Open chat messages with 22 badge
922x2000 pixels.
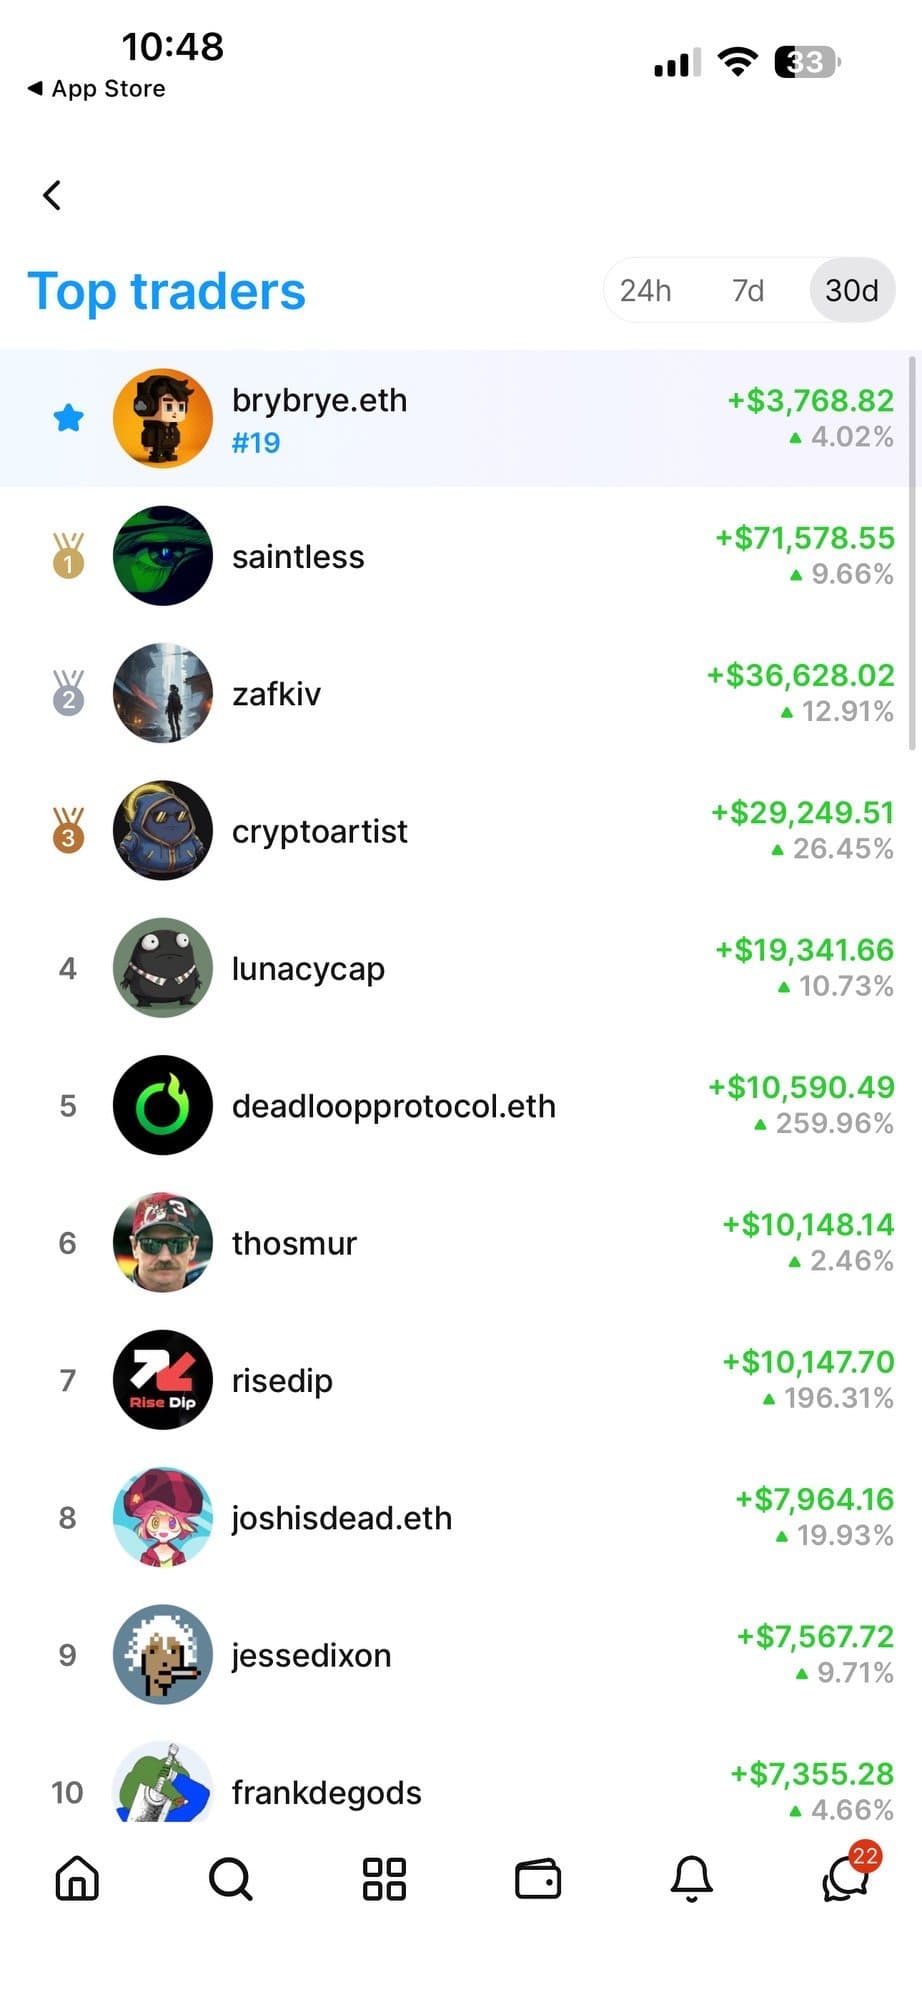click(x=846, y=1876)
